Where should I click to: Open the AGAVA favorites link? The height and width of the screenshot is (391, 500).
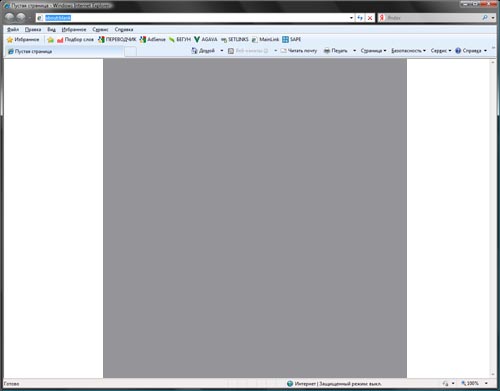pos(205,40)
